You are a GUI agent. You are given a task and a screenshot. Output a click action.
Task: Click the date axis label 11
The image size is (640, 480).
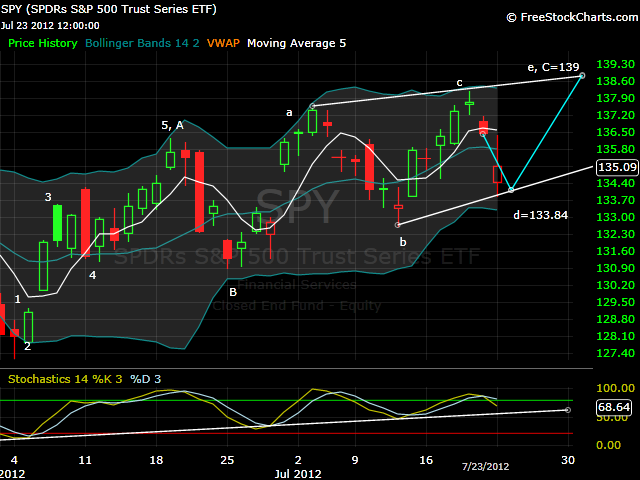[x=85, y=460]
